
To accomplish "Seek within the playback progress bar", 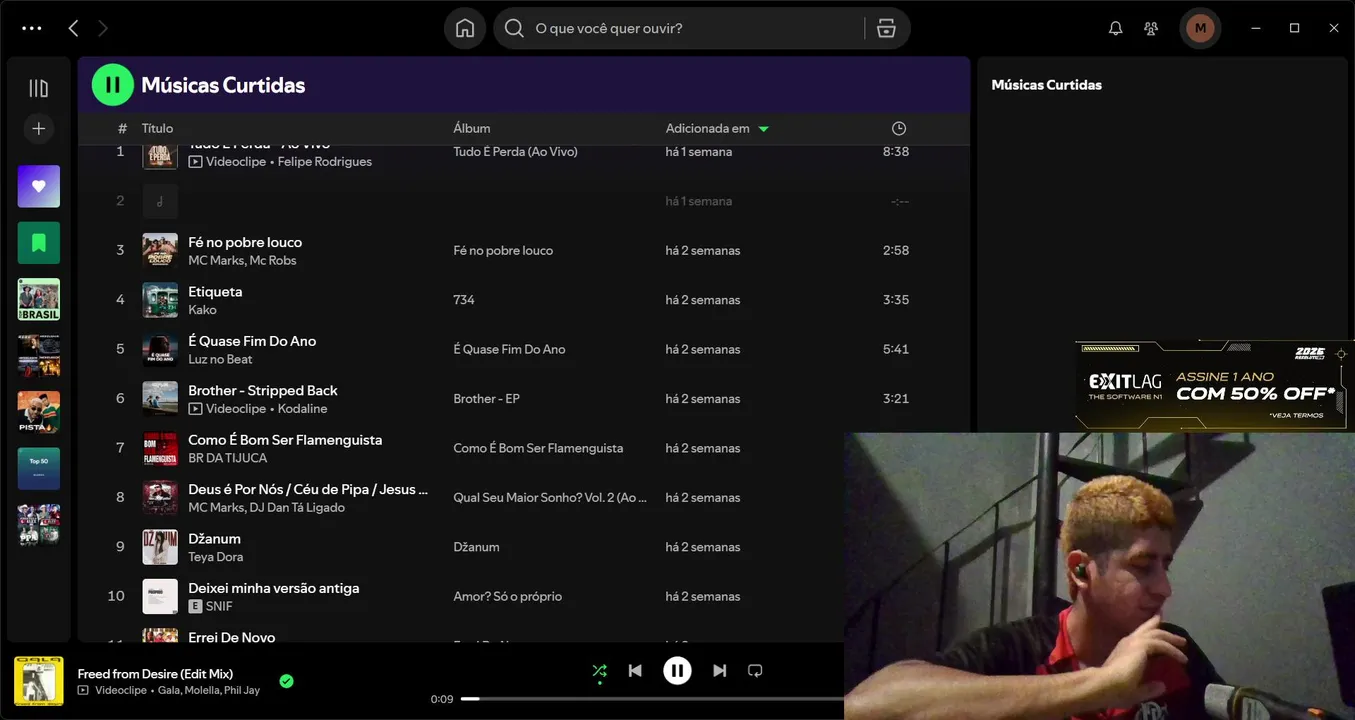I will click(652, 699).
